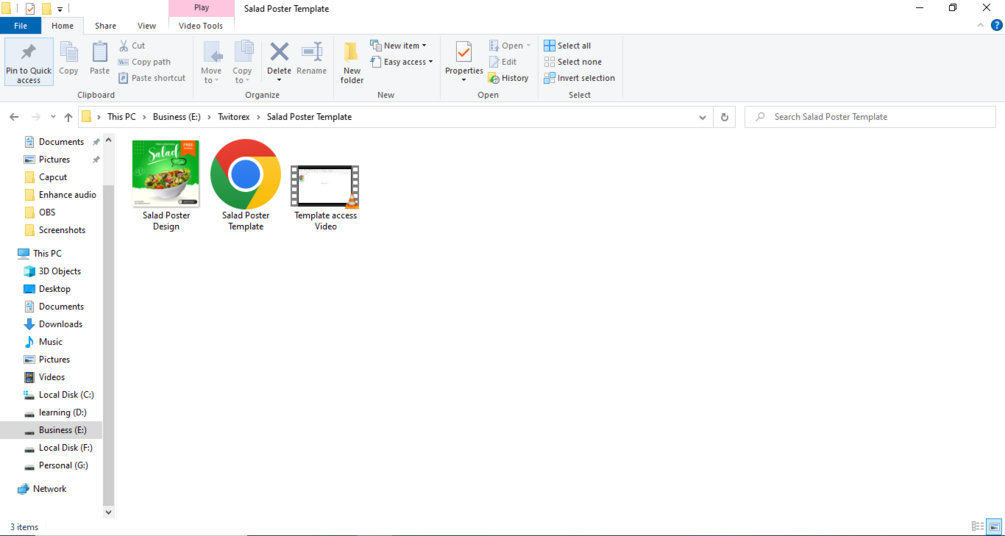This screenshot has height=536, width=1005.
Task: Click the Help question mark icon
Action: pos(996,26)
